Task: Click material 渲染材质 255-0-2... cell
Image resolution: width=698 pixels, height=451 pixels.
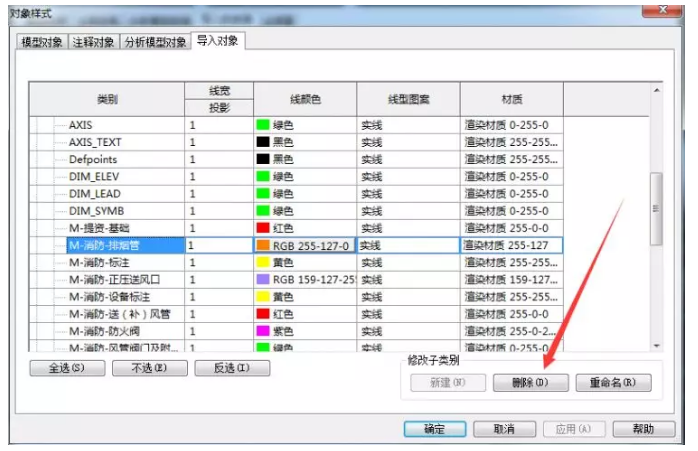Action: point(511,331)
